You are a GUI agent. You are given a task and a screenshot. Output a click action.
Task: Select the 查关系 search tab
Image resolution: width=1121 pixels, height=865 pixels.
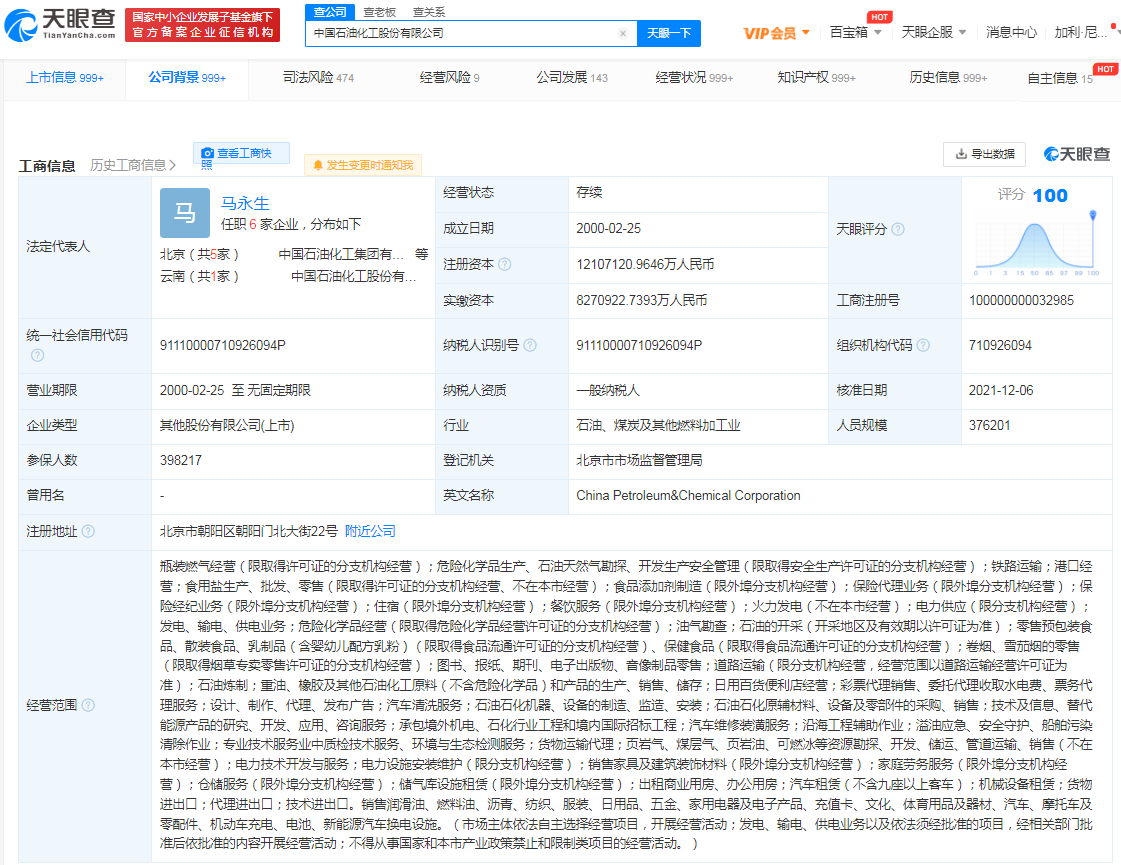coord(429,12)
